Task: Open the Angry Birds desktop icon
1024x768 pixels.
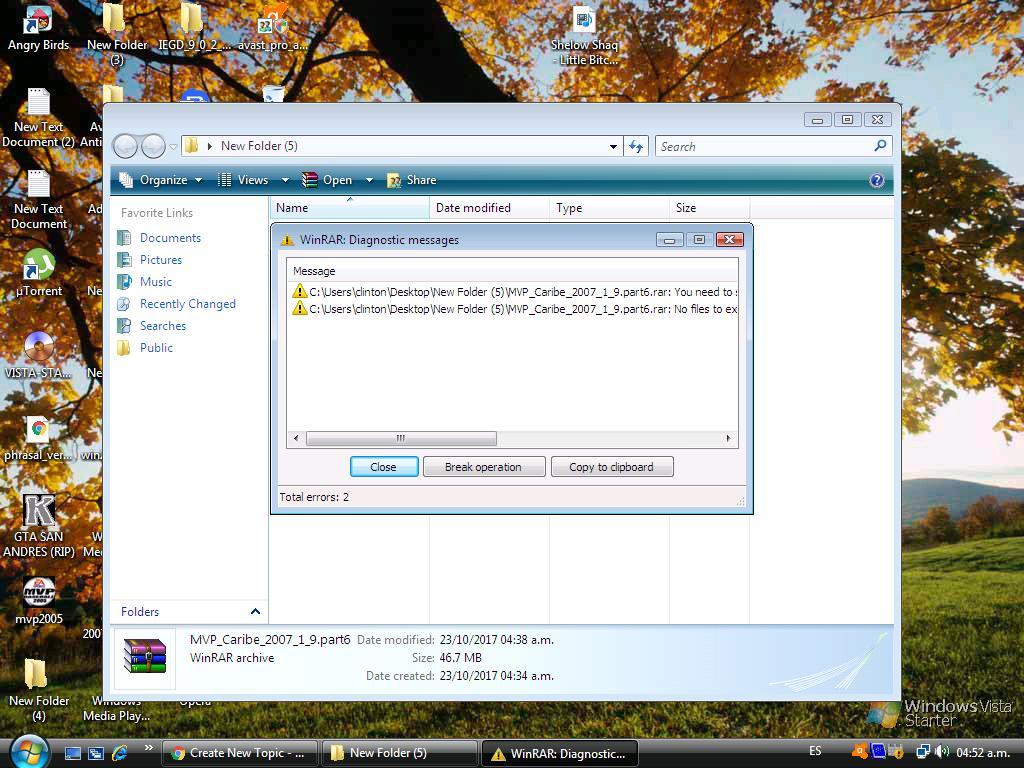Action: pyautogui.click(x=38, y=22)
